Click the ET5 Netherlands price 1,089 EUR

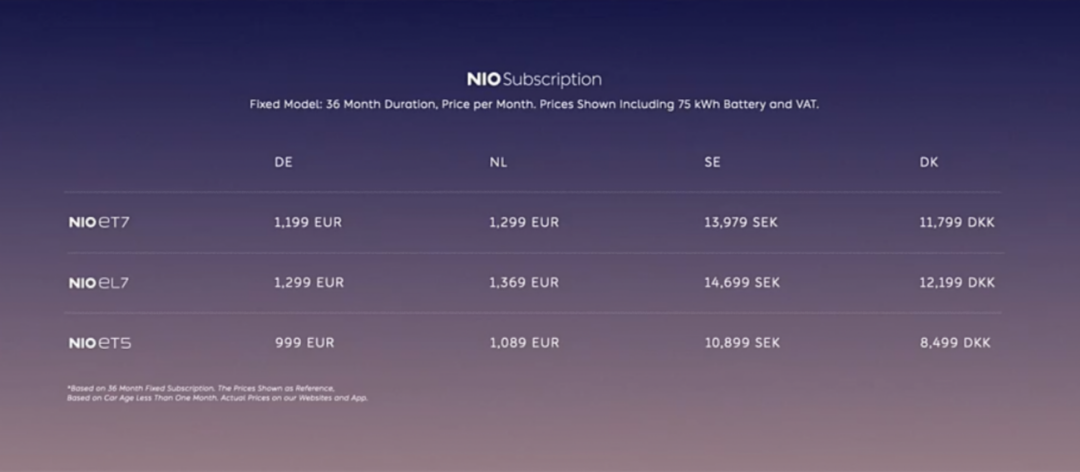point(524,342)
